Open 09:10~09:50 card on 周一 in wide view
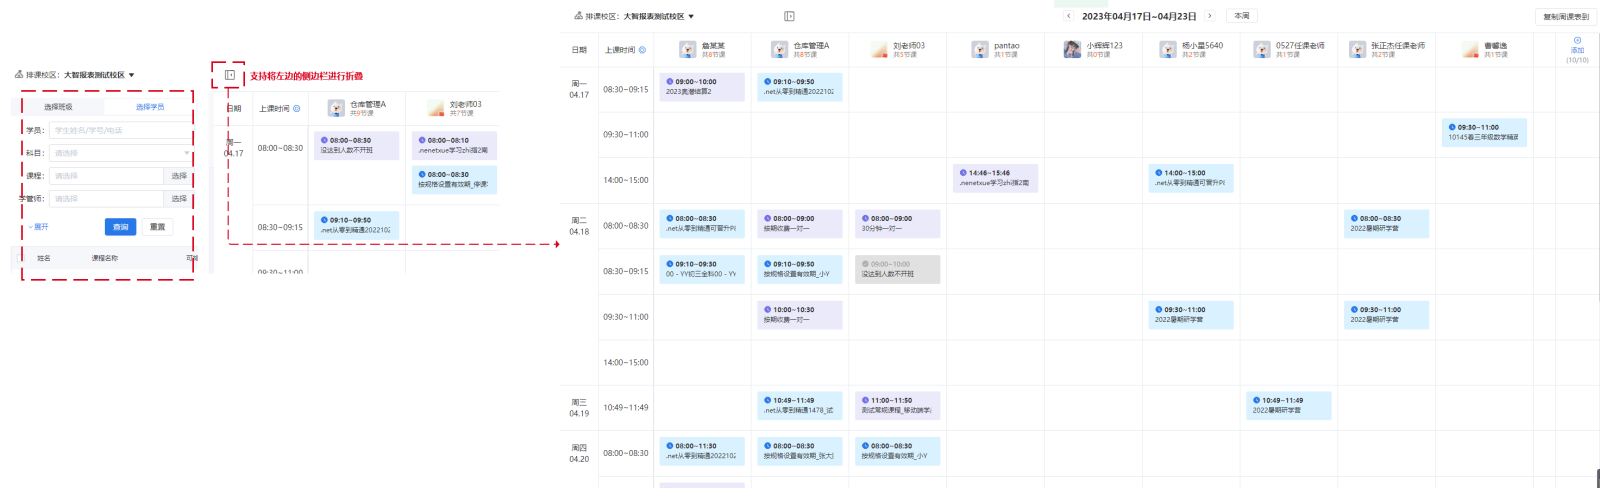Screen dimensions: 1600x488 point(800,87)
